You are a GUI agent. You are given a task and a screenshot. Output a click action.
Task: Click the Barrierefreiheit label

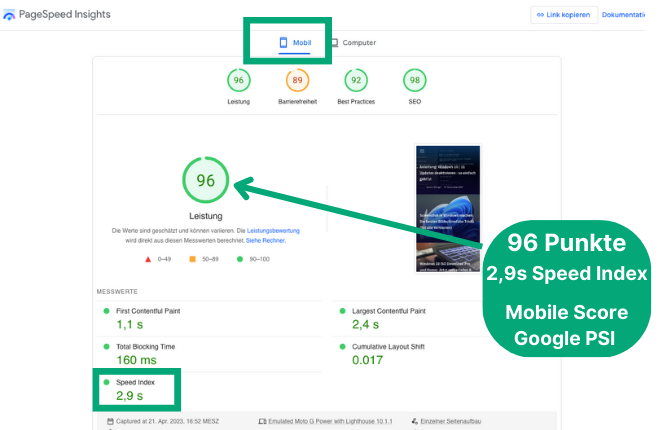297,102
